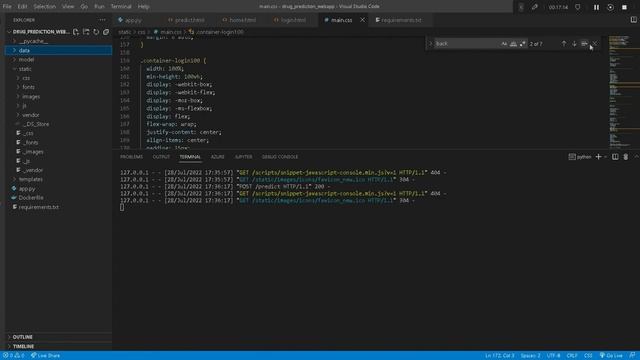The height and width of the screenshot is (360, 640).
Task: Open the Run menu
Action: point(99,7)
